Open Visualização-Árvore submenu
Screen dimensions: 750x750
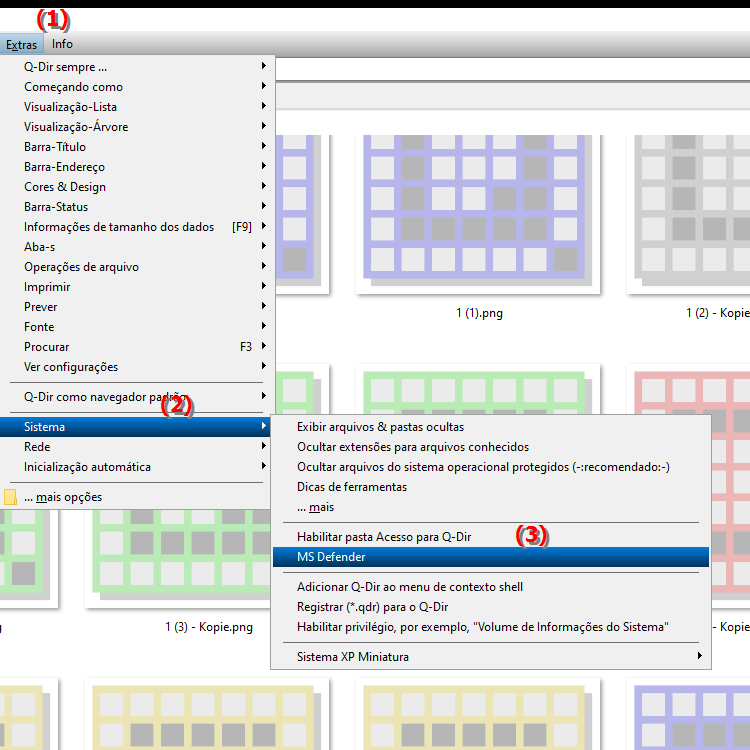coord(137,127)
